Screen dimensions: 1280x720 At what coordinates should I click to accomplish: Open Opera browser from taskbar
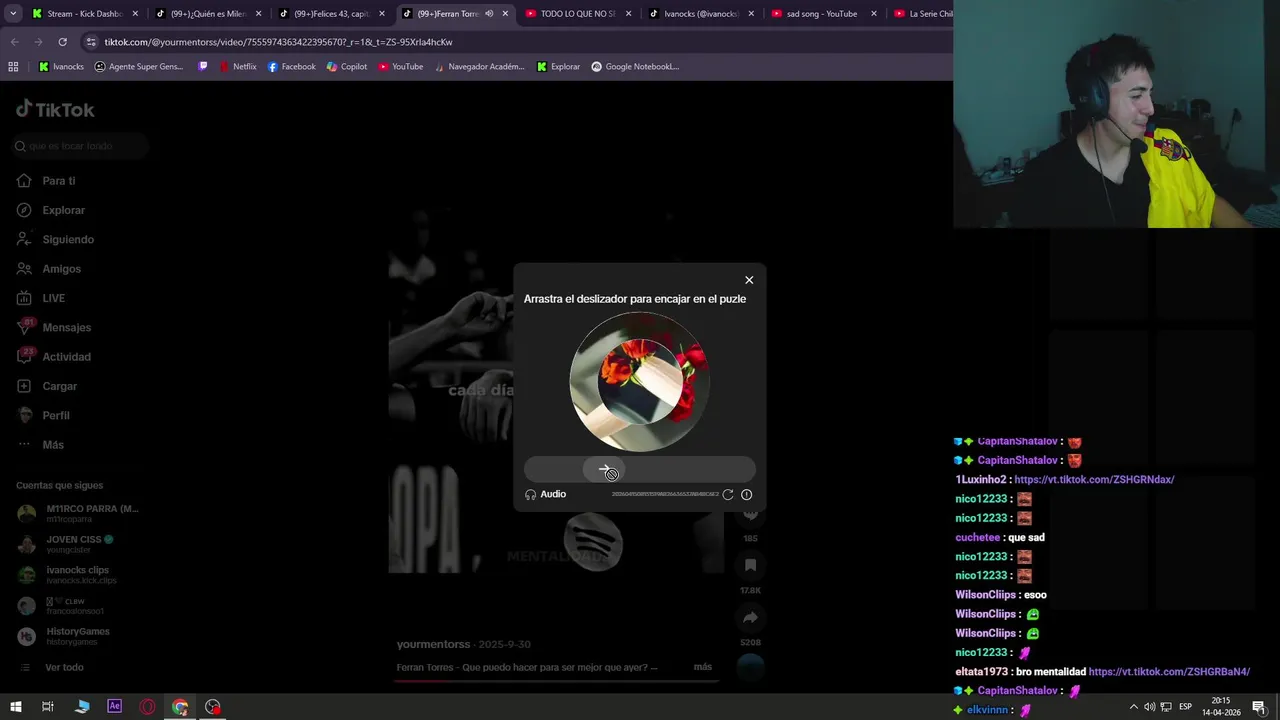(147, 707)
